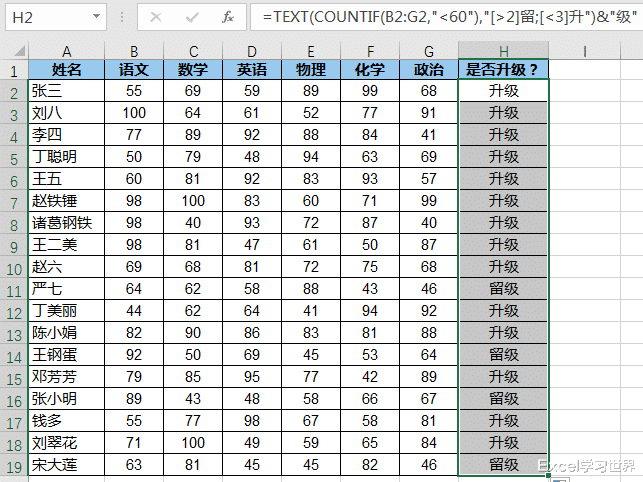Viewport: 643px width, 482px height.
Task: Click the 升级 result for 张三
Action: click(x=504, y=91)
